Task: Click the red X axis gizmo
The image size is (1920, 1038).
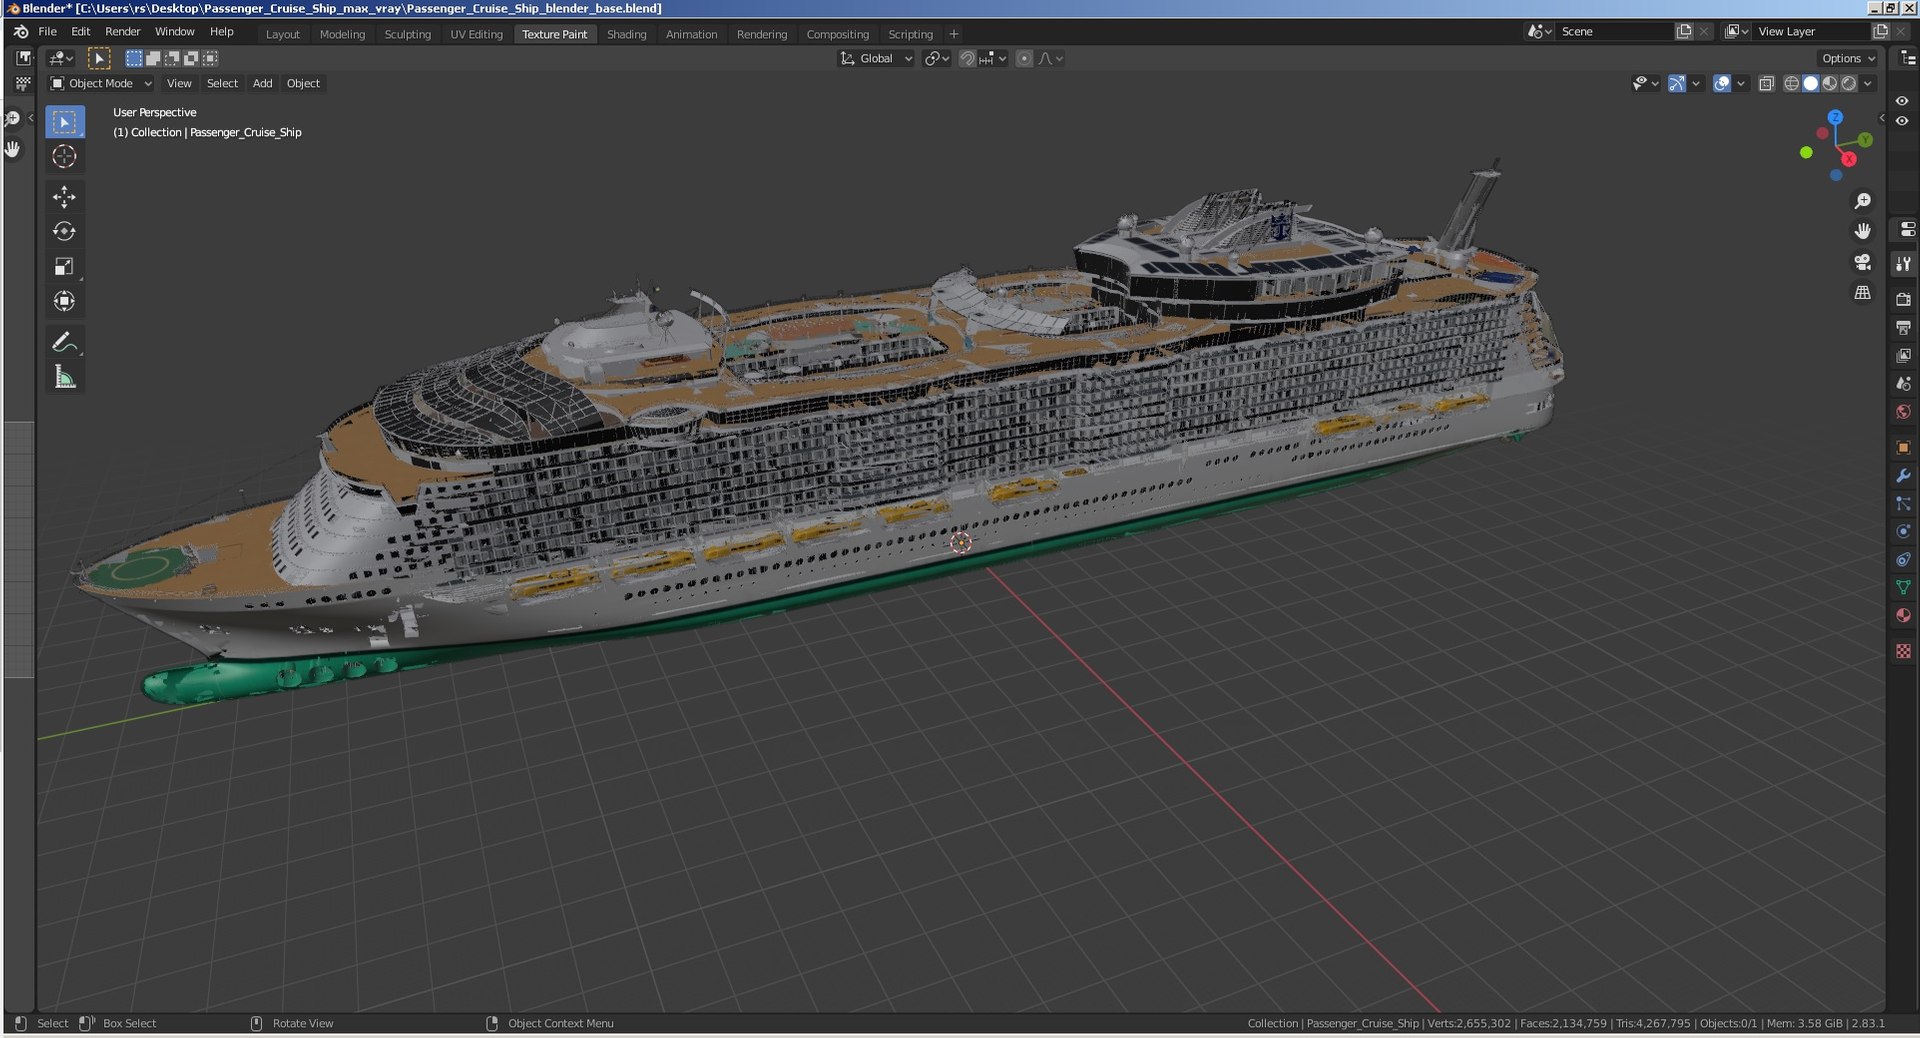Action: (1849, 159)
